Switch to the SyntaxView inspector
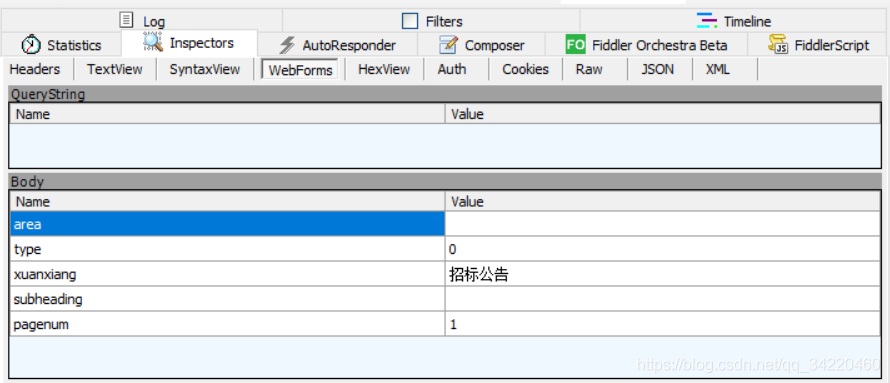The height and width of the screenshot is (383, 890). pos(205,69)
